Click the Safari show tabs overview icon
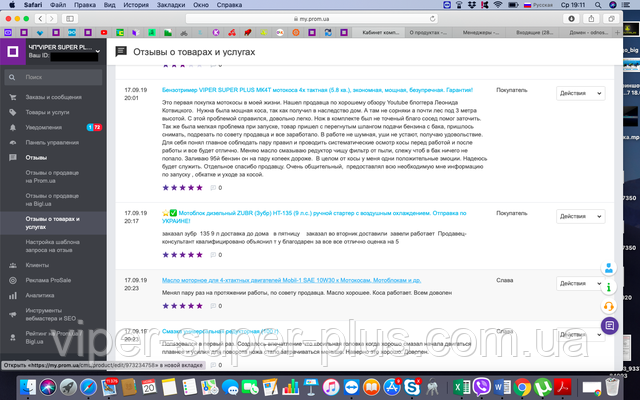 [x=611, y=19]
